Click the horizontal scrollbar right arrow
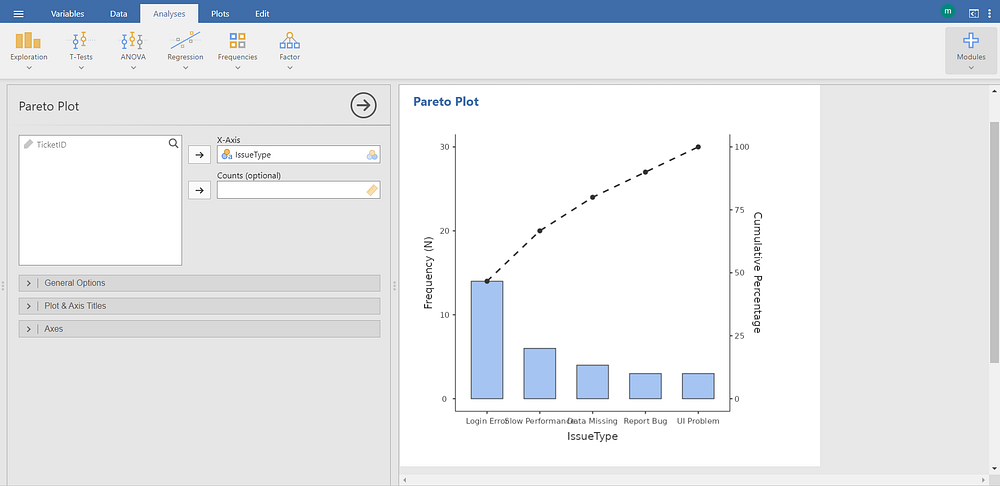The width and height of the screenshot is (1000, 486). (x=983, y=479)
